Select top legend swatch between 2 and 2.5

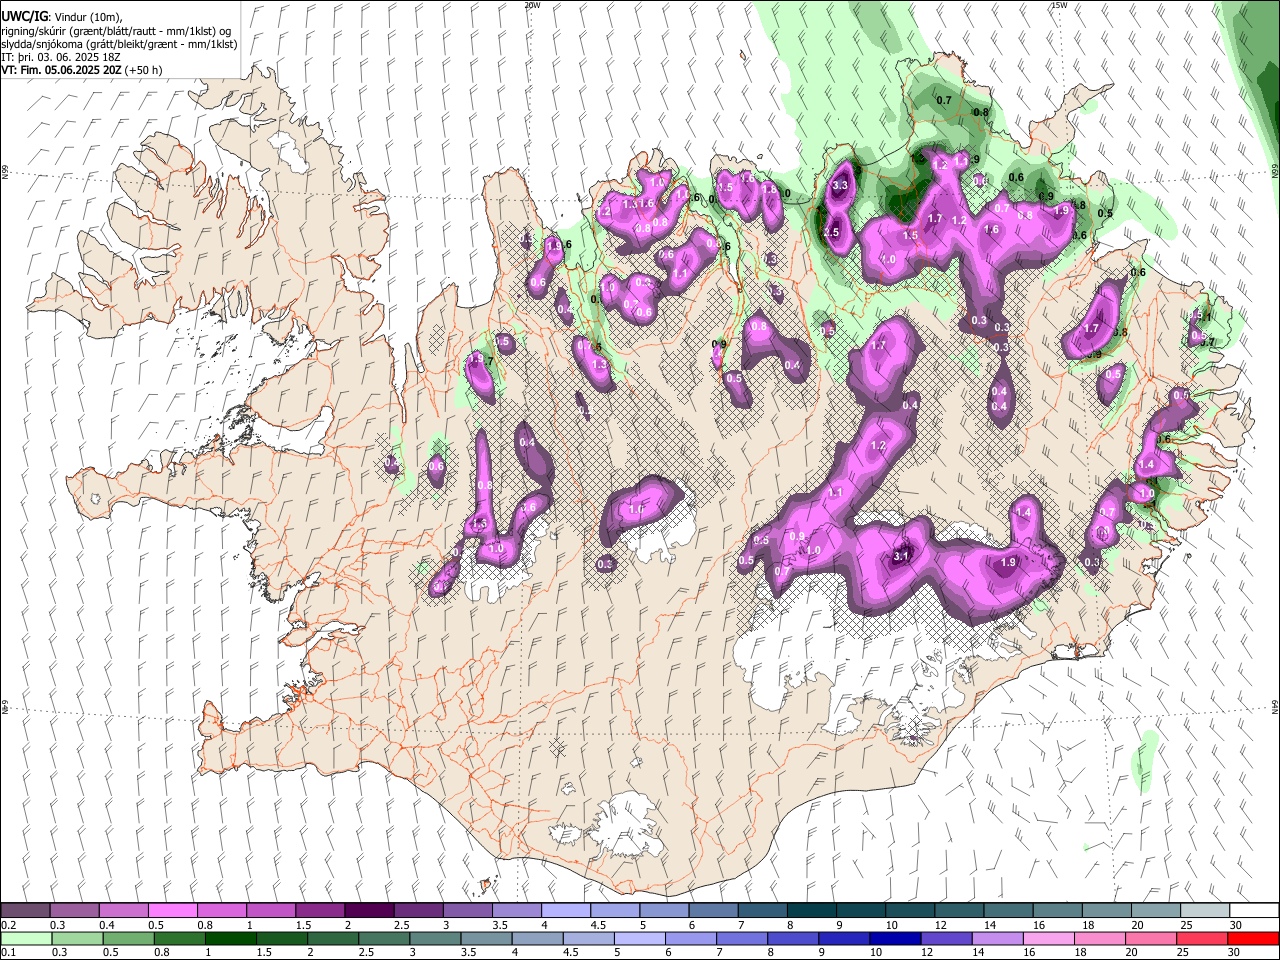pyautogui.click(x=368, y=911)
